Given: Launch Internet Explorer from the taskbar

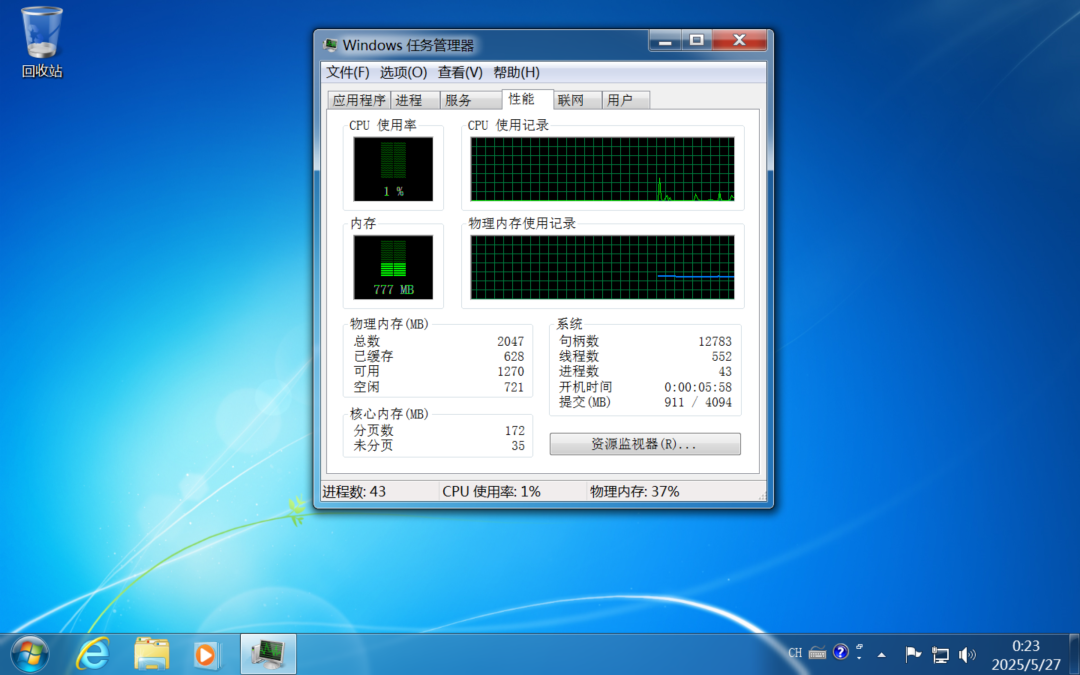Looking at the screenshot, I should (93, 654).
